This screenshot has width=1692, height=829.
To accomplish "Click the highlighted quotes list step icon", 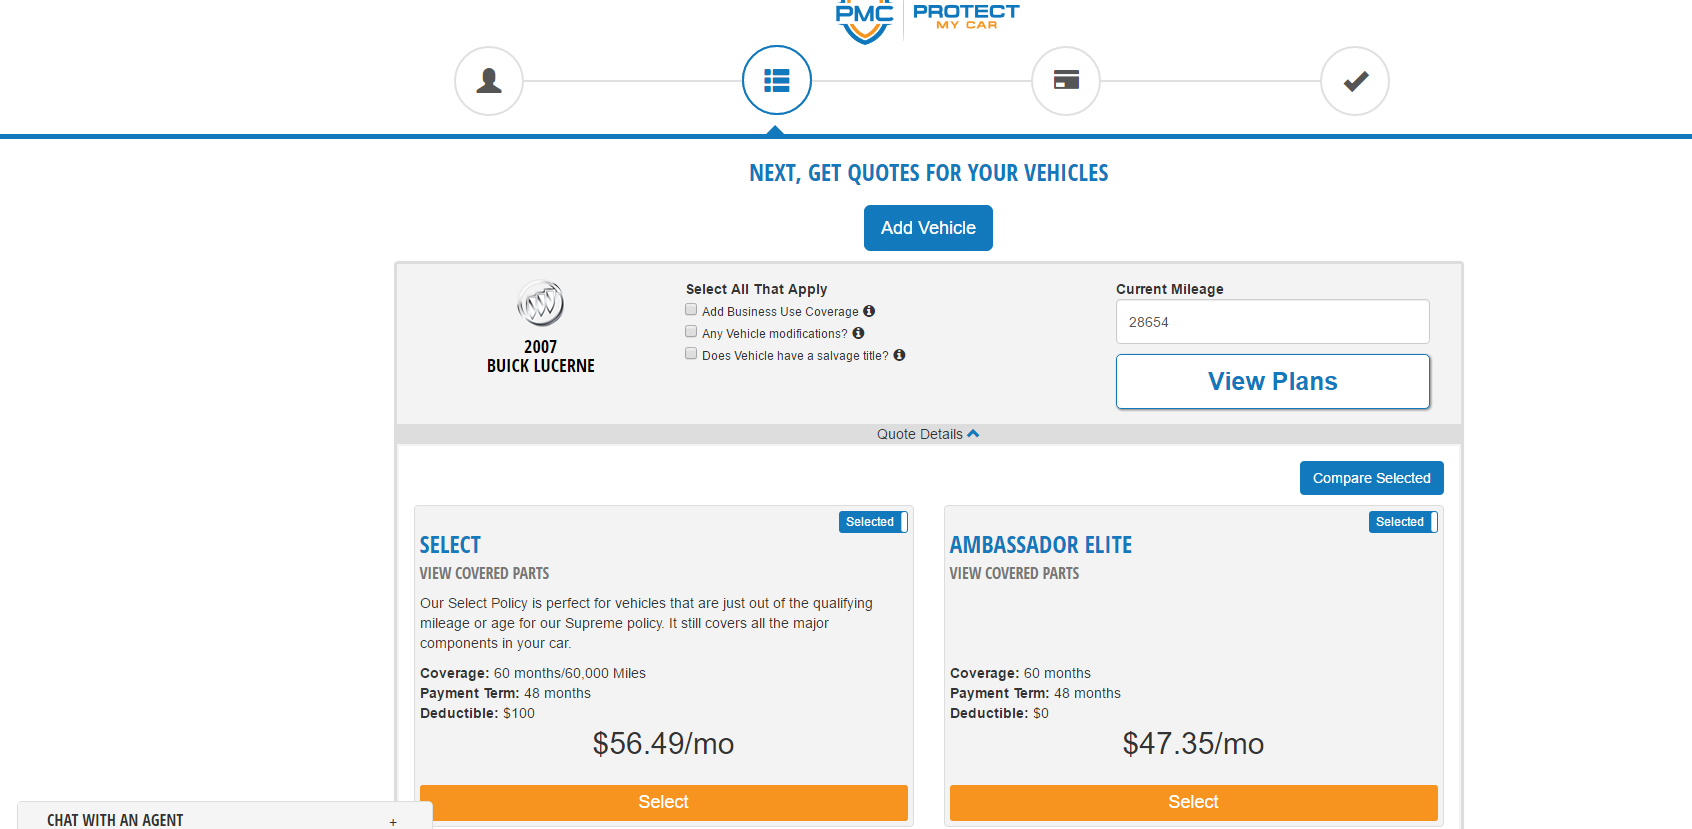I will [x=776, y=80].
